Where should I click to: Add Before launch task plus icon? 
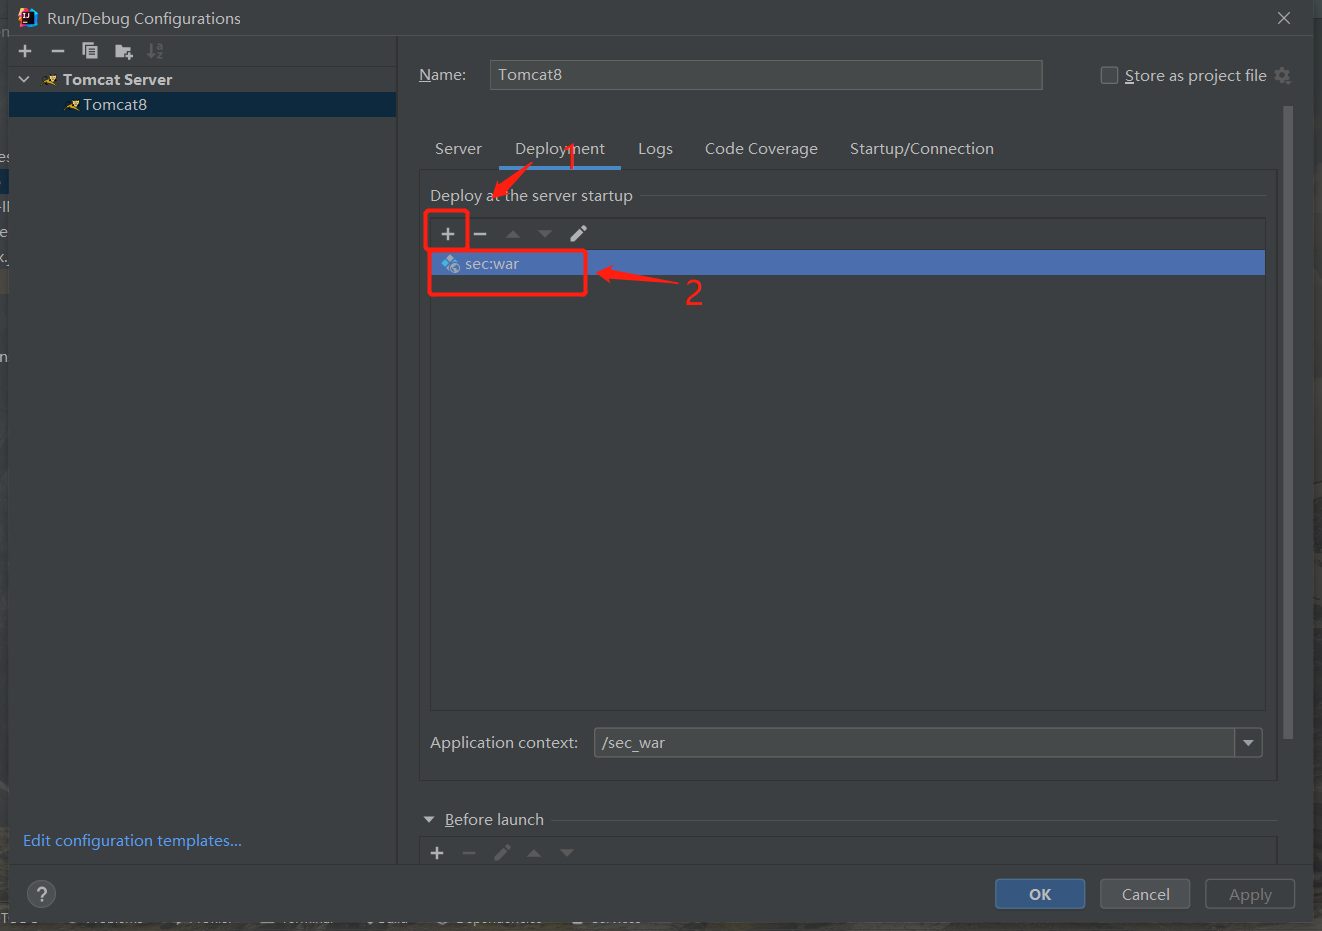pos(437,853)
